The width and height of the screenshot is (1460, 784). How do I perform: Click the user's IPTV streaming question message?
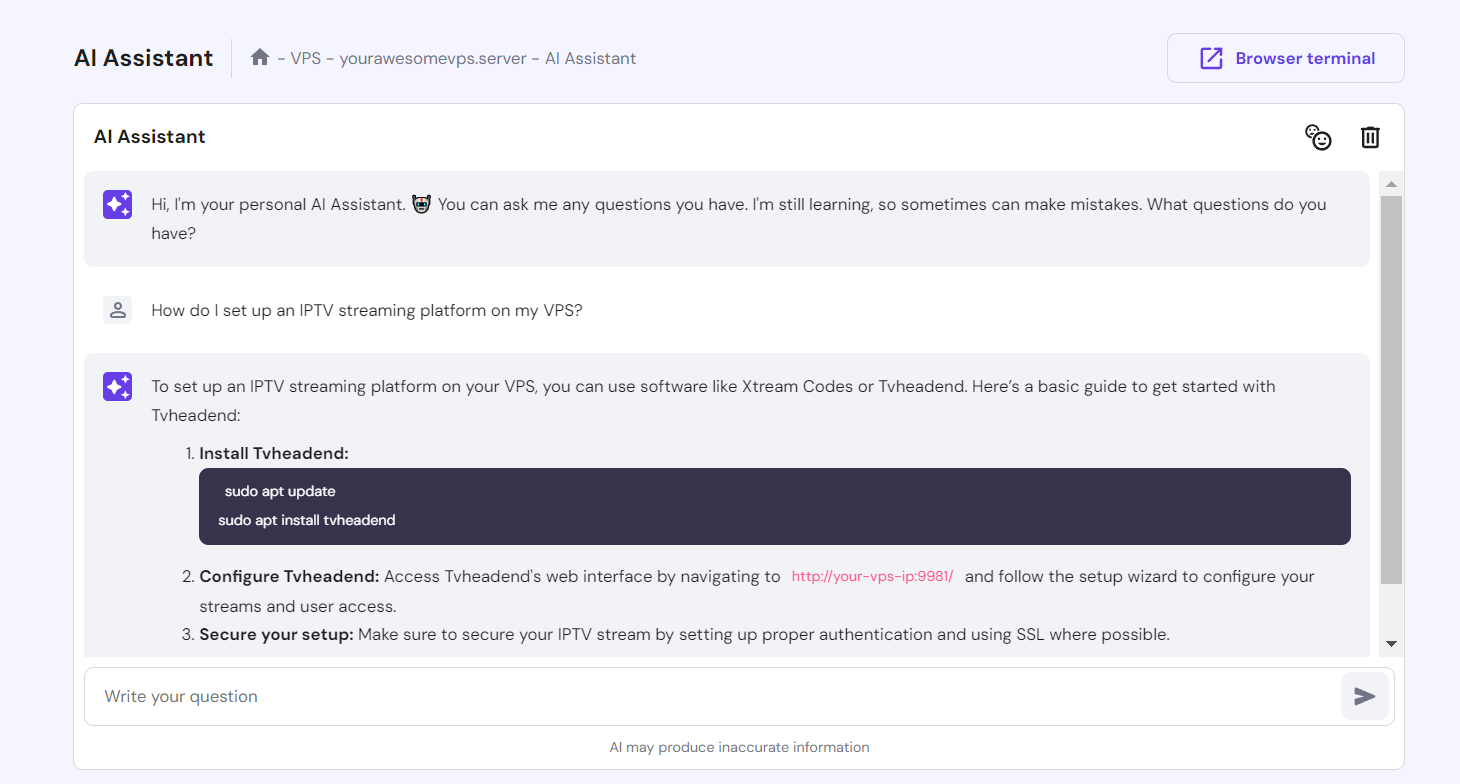(367, 310)
